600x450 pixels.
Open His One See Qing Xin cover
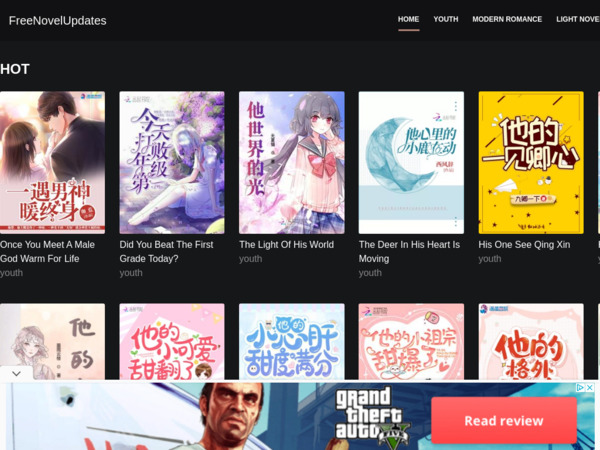click(x=530, y=162)
